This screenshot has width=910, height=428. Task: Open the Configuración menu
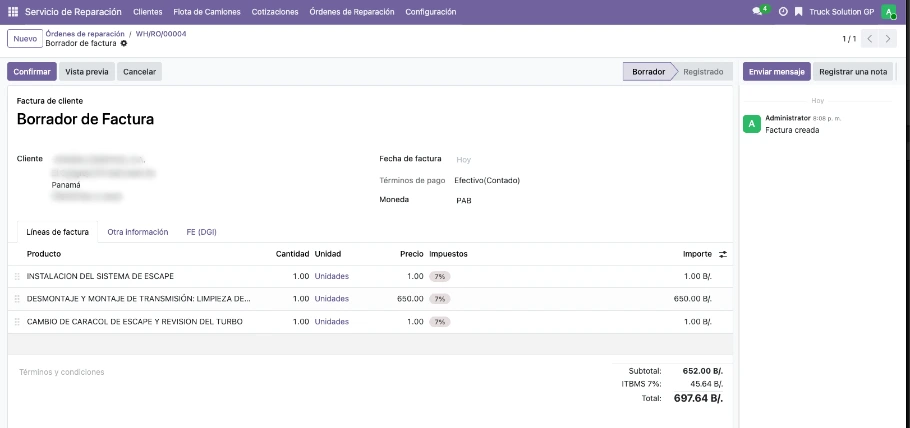431,12
